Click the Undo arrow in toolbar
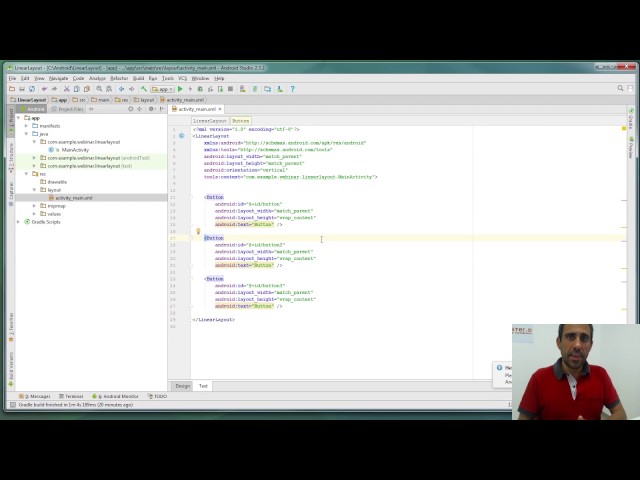Image resolution: width=640 pixels, height=480 pixels. pyautogui.click(x=44, y=89)
